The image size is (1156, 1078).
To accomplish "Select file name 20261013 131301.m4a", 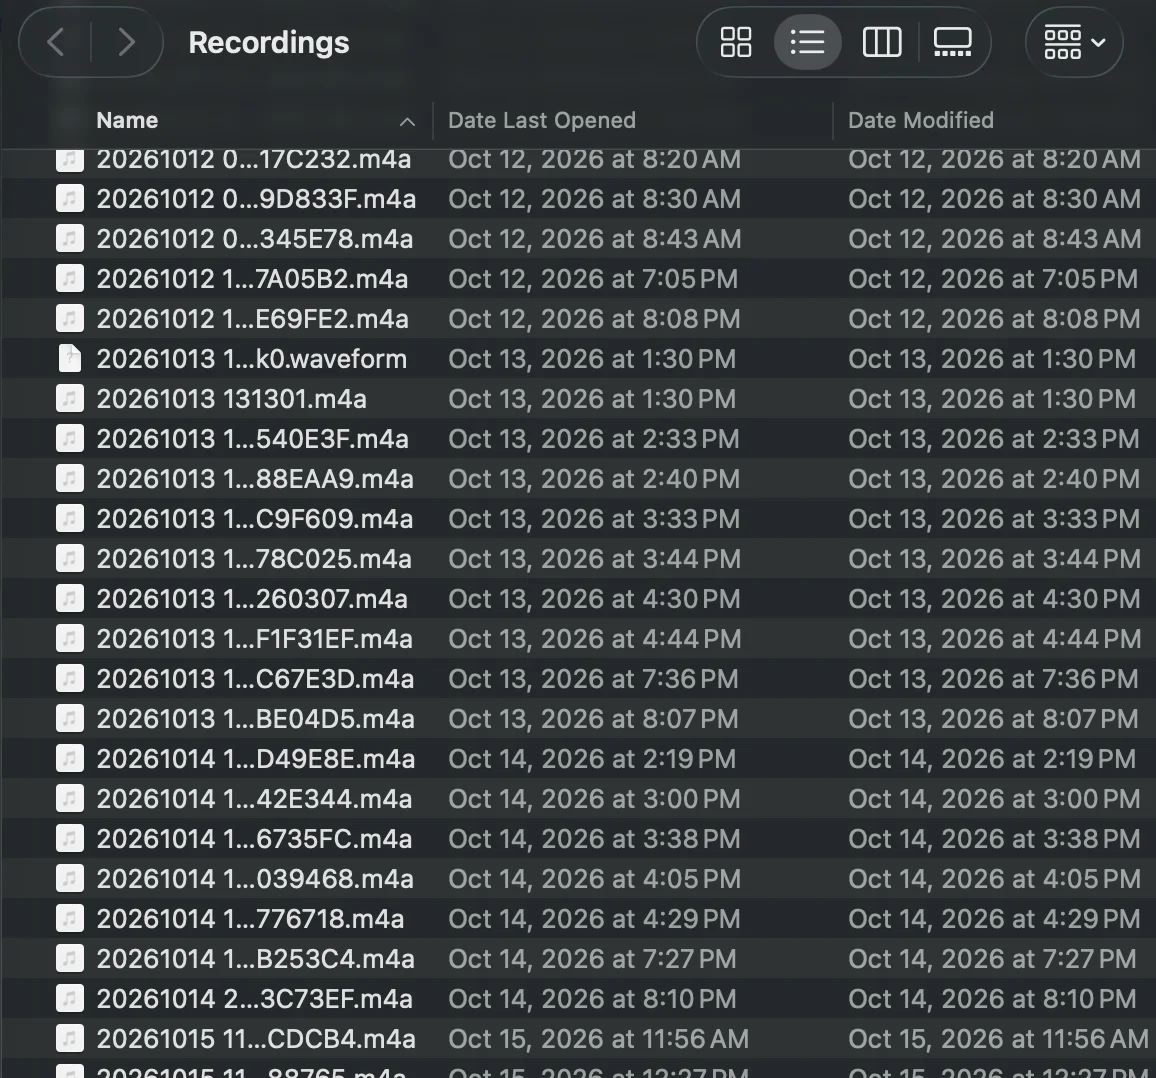I will (x=231, y=399).
